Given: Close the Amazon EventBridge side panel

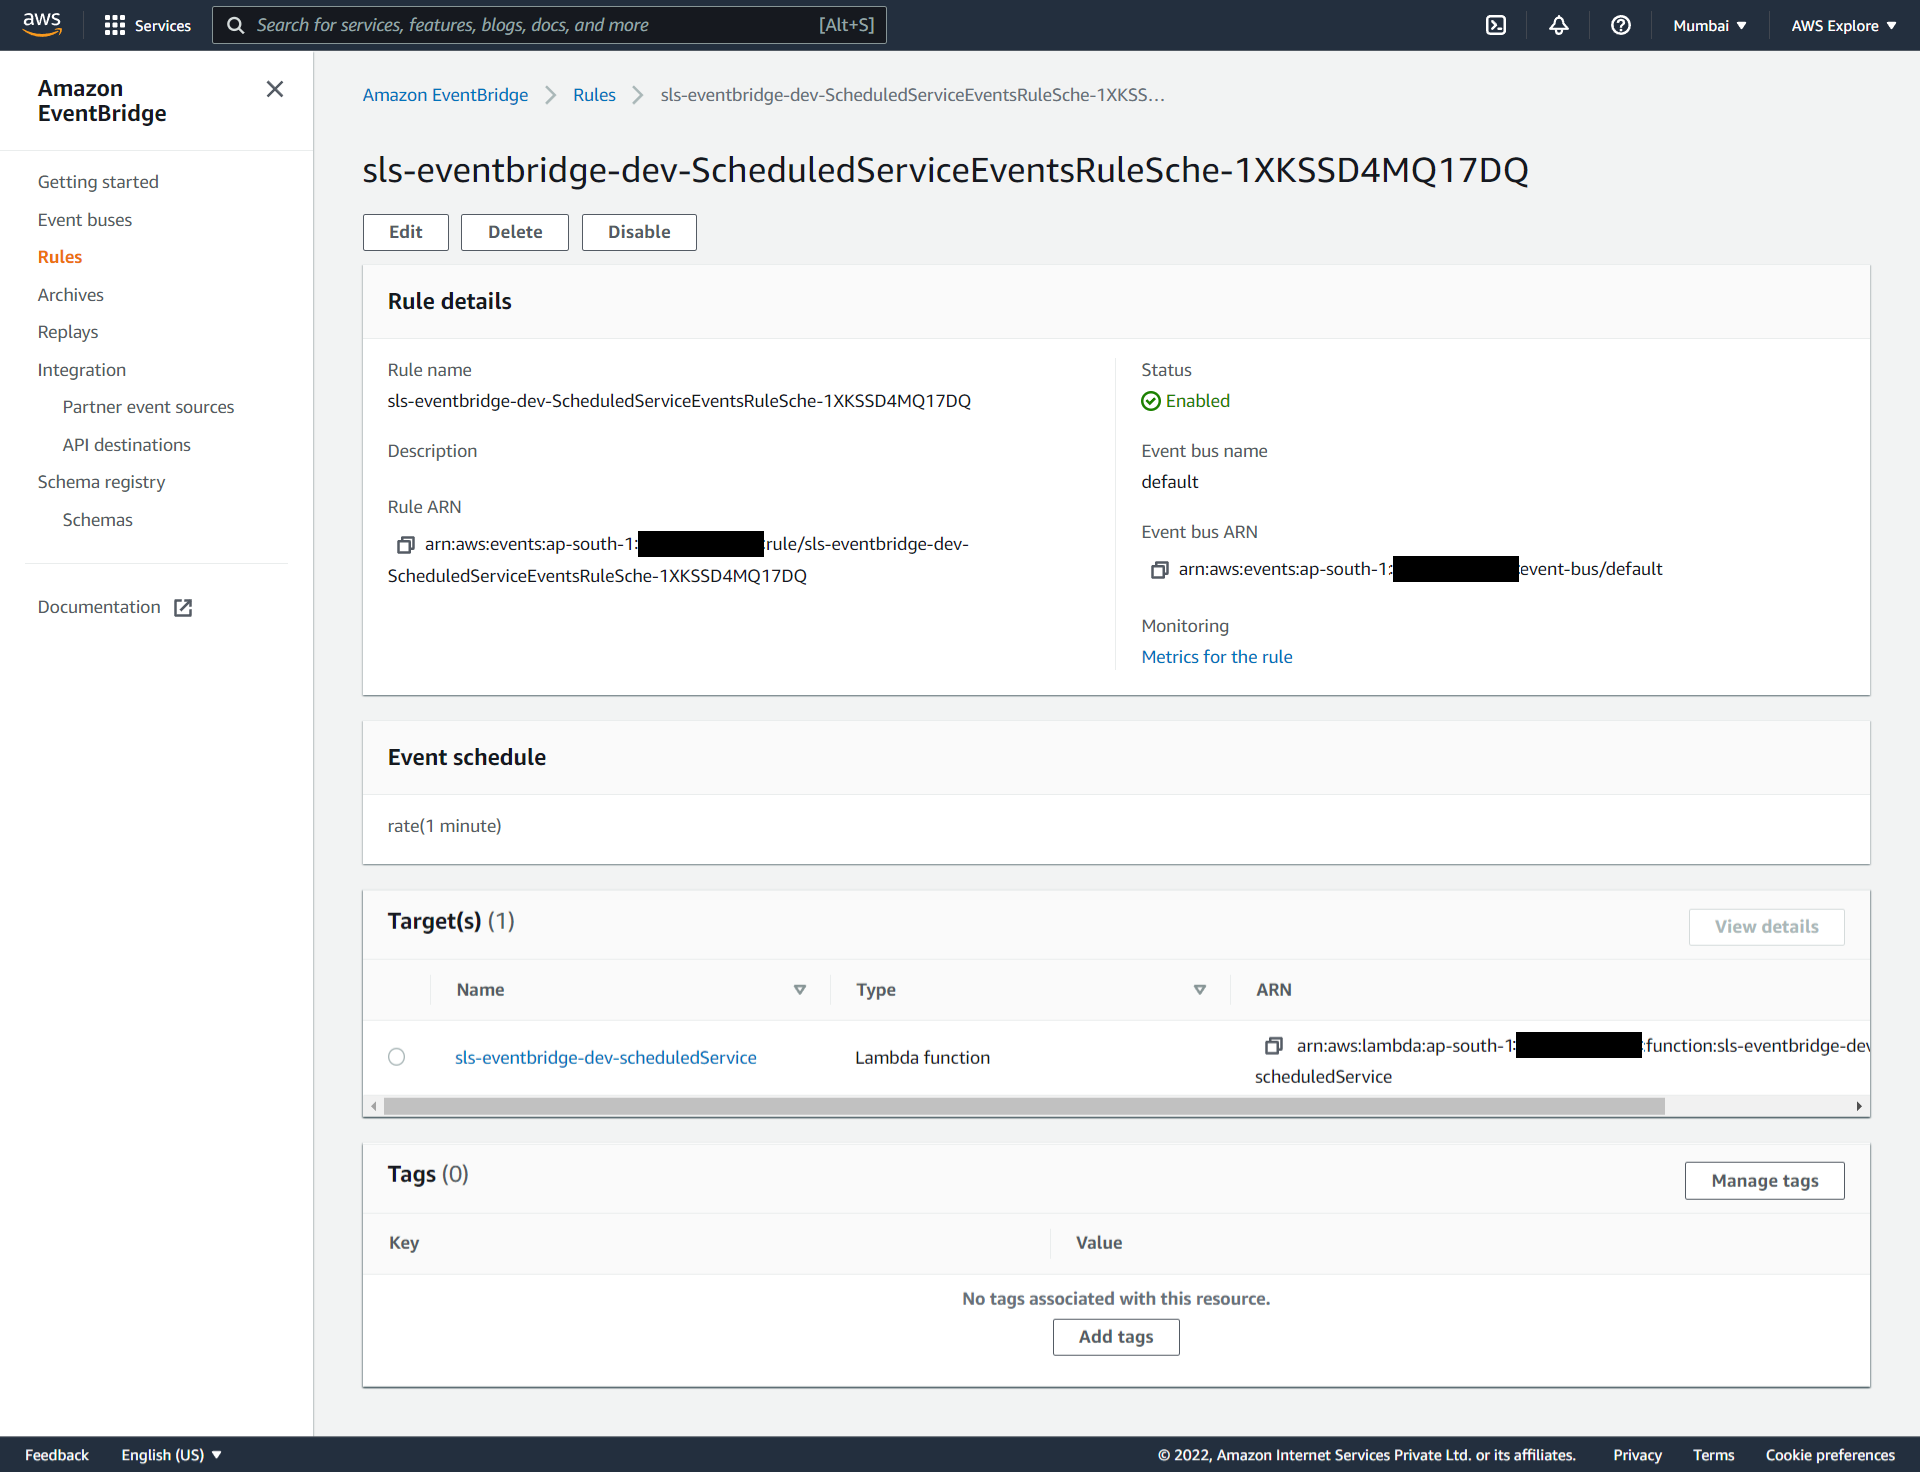Looking at the screenshot, I should 275,89.
